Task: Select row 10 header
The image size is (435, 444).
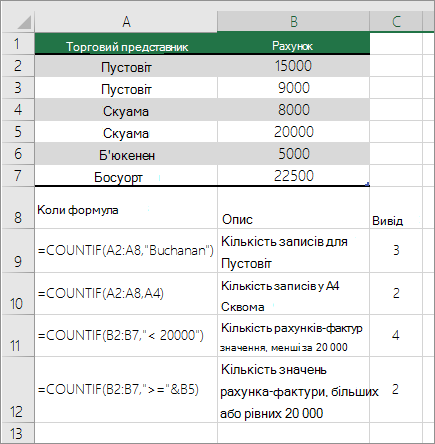Action: (x=18, y=294)
